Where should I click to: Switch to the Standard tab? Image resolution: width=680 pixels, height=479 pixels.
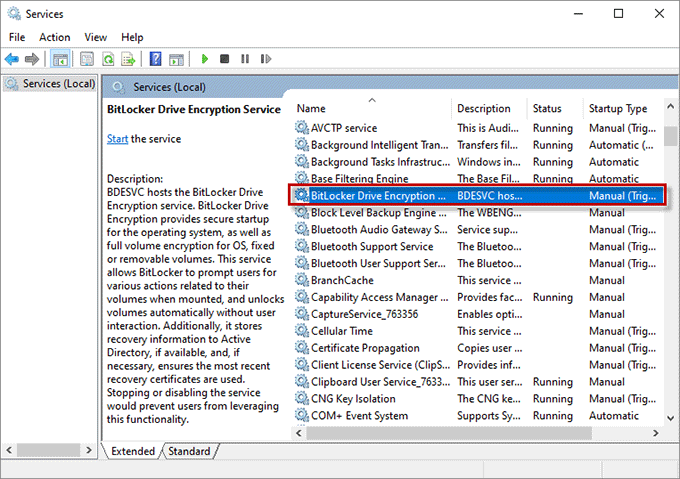click(x=189, y=451)
